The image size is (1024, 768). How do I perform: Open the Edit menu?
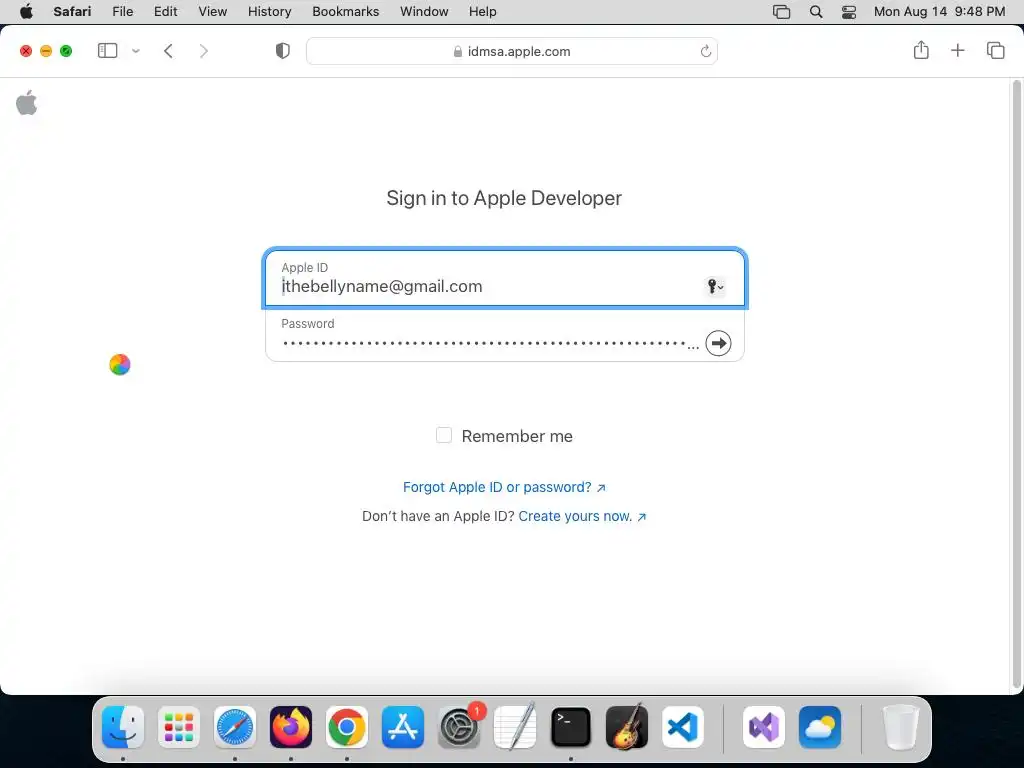click(165, 11)
